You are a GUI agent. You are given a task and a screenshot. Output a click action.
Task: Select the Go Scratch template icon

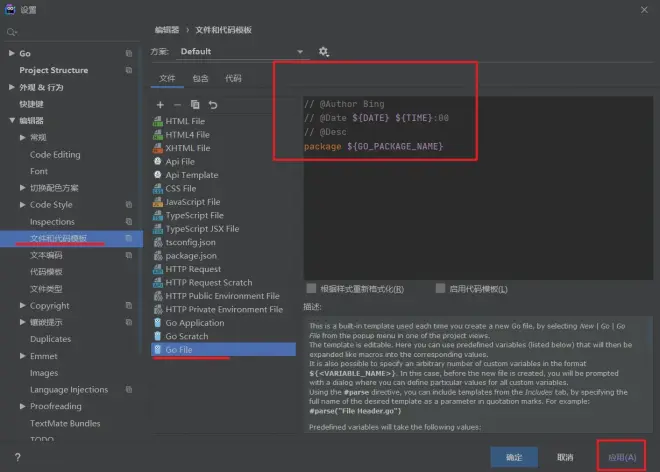[x=158, y=336]
